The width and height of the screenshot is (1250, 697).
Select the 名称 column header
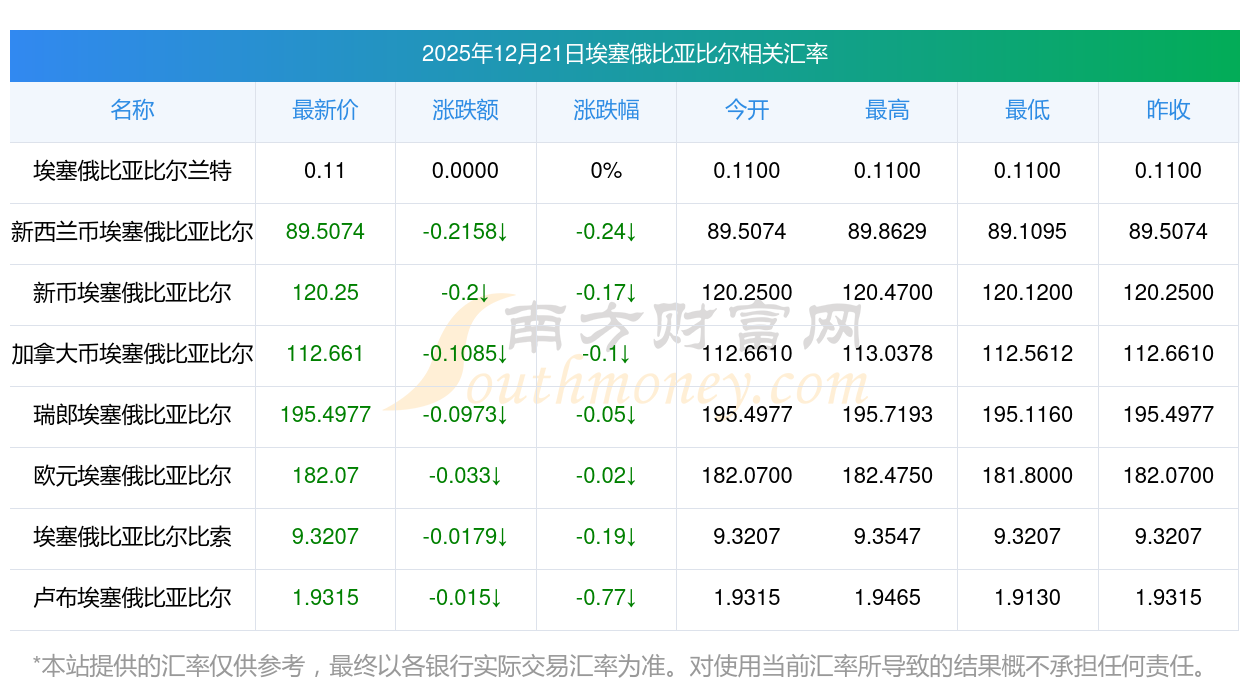132,110
